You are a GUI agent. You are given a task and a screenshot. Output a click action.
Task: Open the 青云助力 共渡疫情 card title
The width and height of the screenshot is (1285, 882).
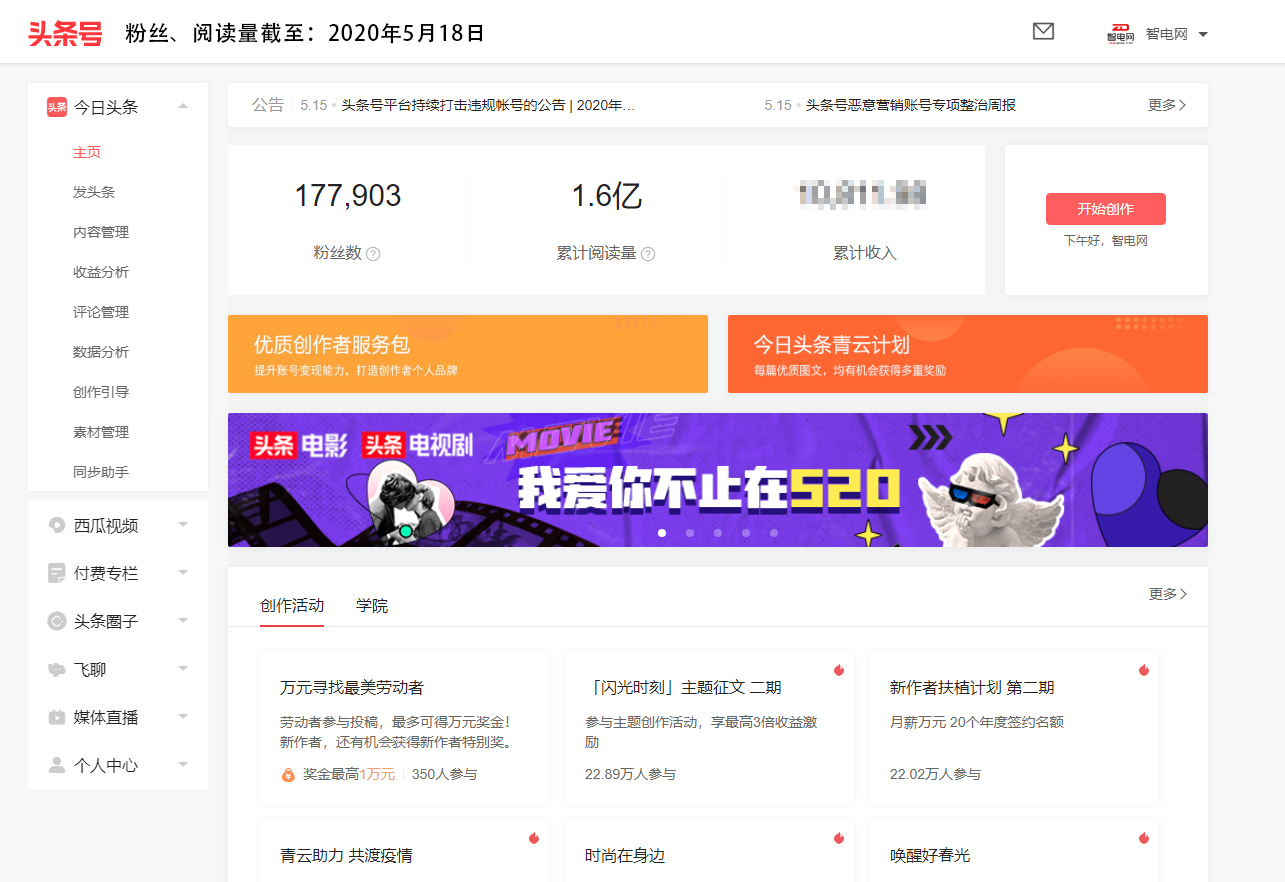(x=346, y=856)
